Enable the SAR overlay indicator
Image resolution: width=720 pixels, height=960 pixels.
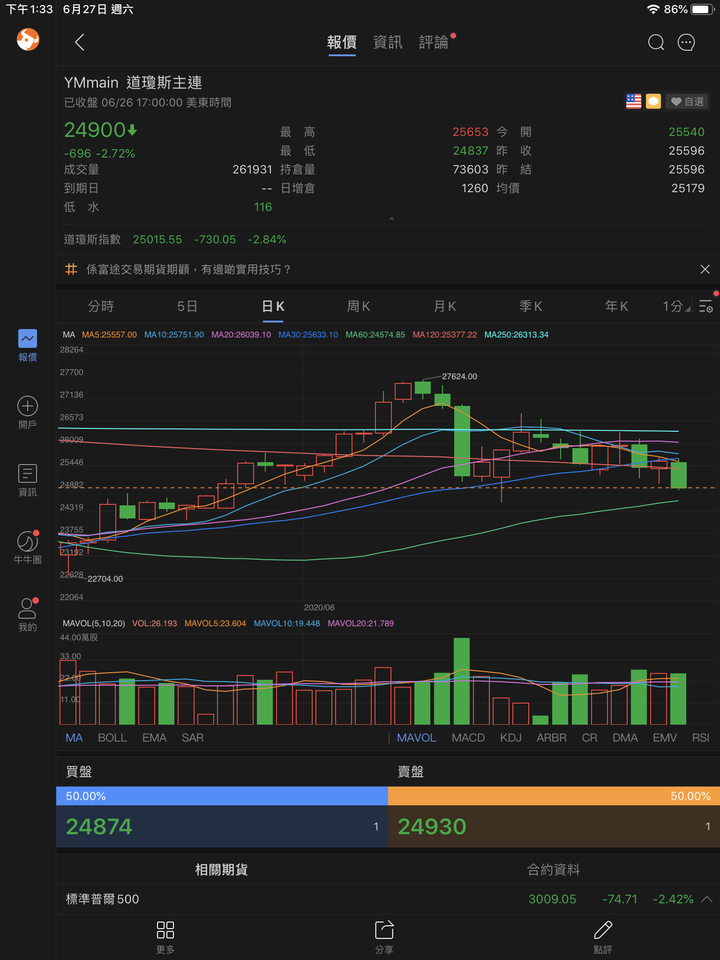pos(192,738)
